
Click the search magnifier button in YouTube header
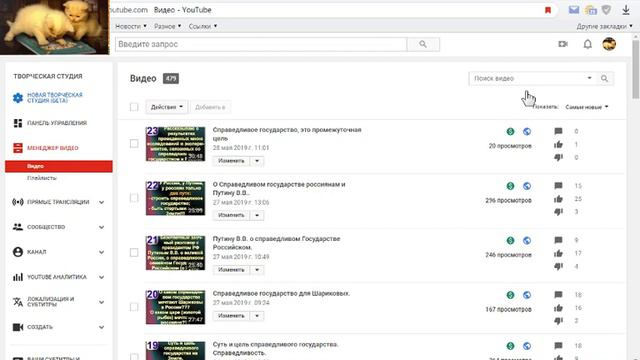coord(423,44)
